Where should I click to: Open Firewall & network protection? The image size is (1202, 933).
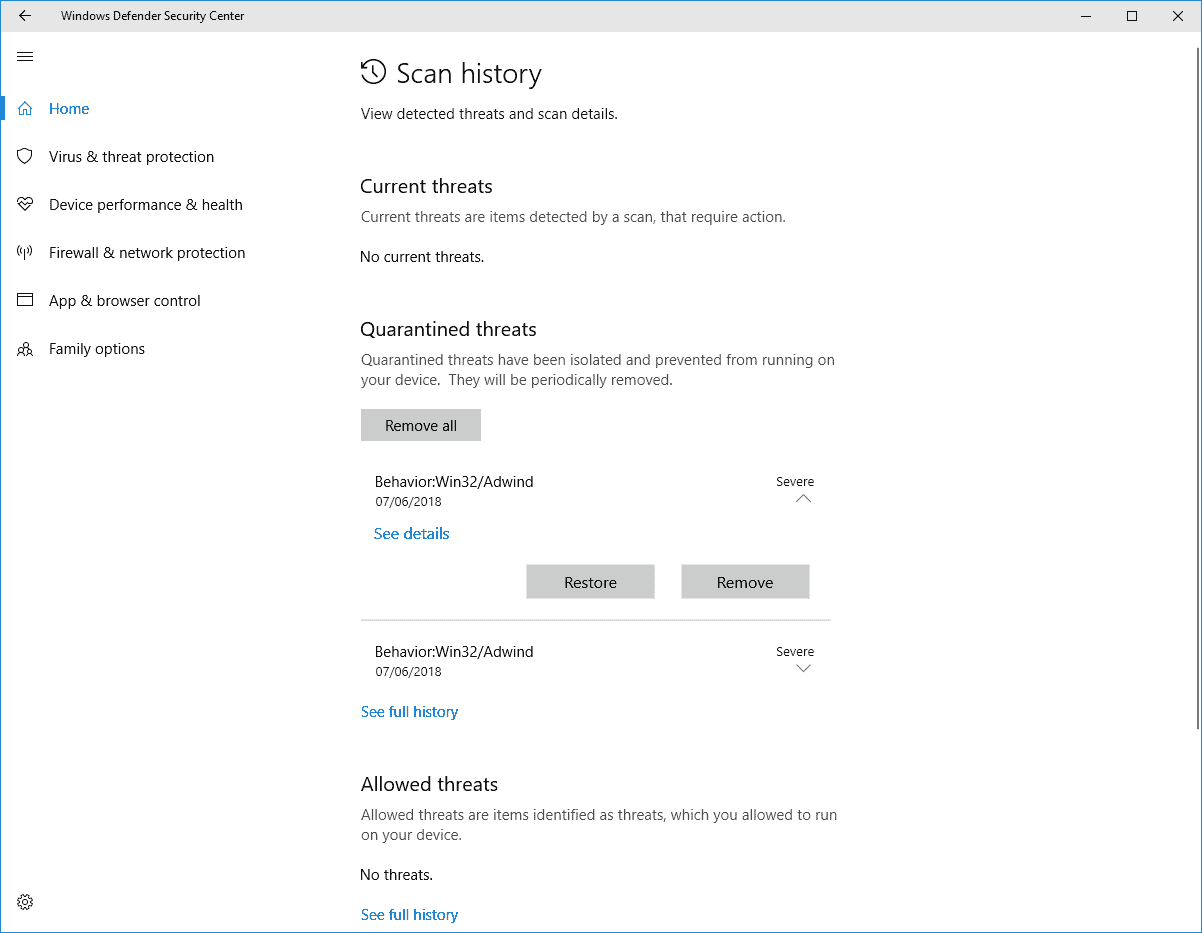[147, 253]
